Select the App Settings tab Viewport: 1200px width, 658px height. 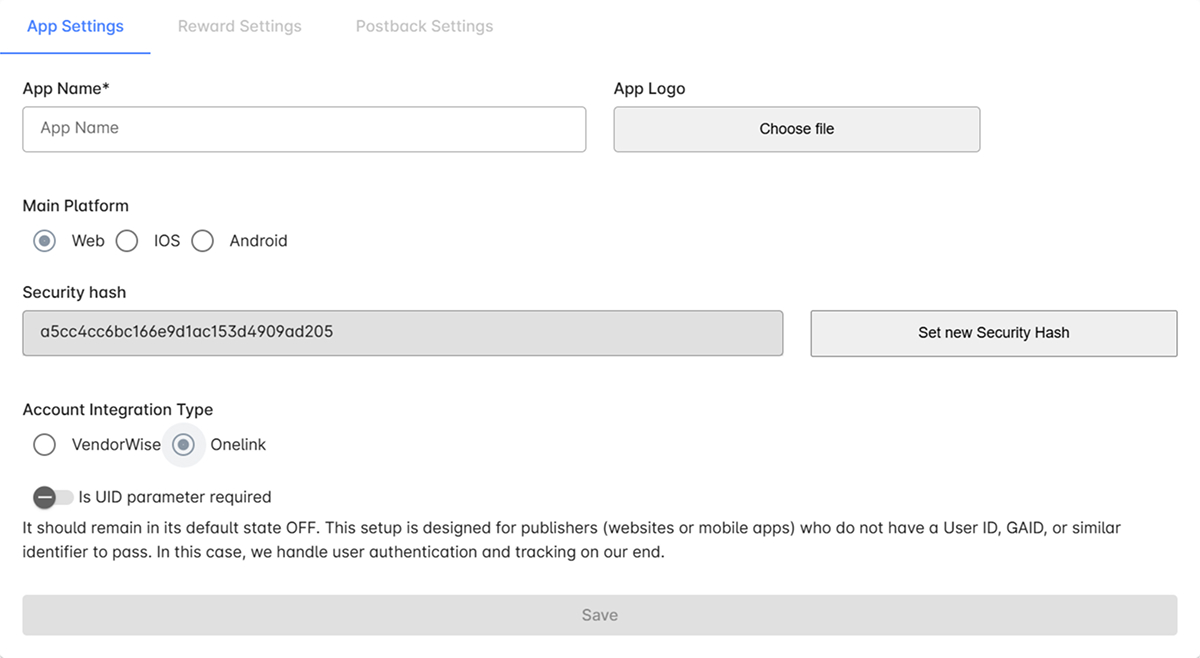75,26
